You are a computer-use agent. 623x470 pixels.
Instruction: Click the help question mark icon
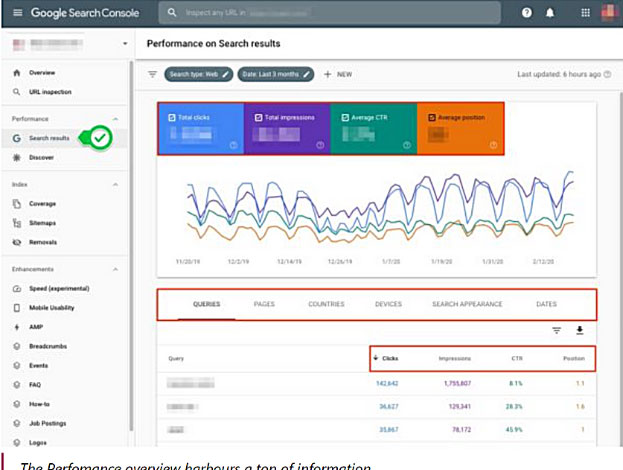(x=526, y=13)
